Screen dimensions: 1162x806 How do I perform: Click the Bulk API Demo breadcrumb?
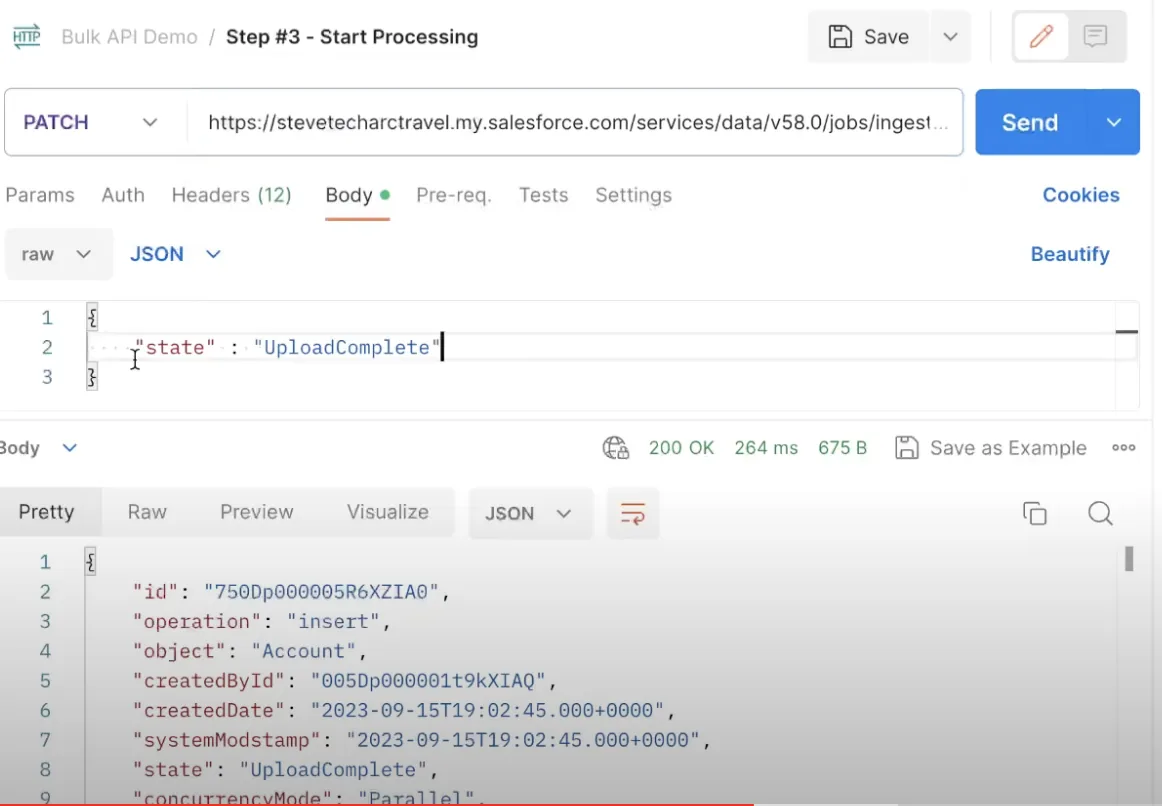coord(129,36)
